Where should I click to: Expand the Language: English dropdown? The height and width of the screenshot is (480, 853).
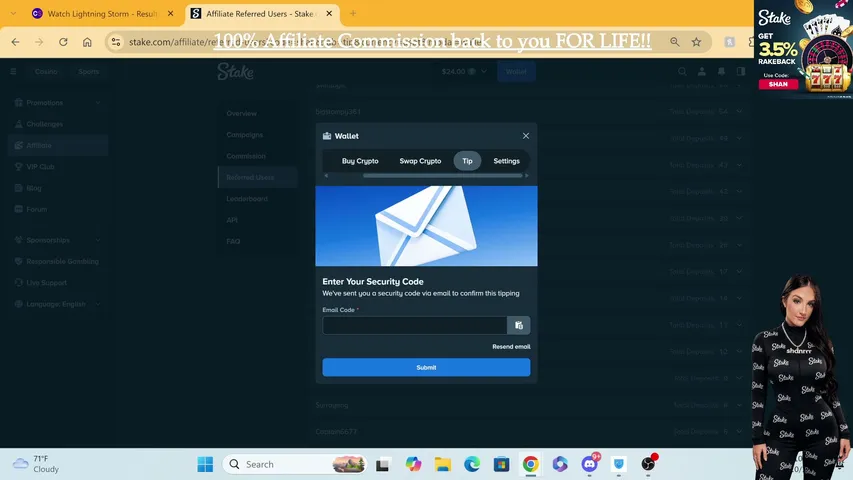click(58, 304)
